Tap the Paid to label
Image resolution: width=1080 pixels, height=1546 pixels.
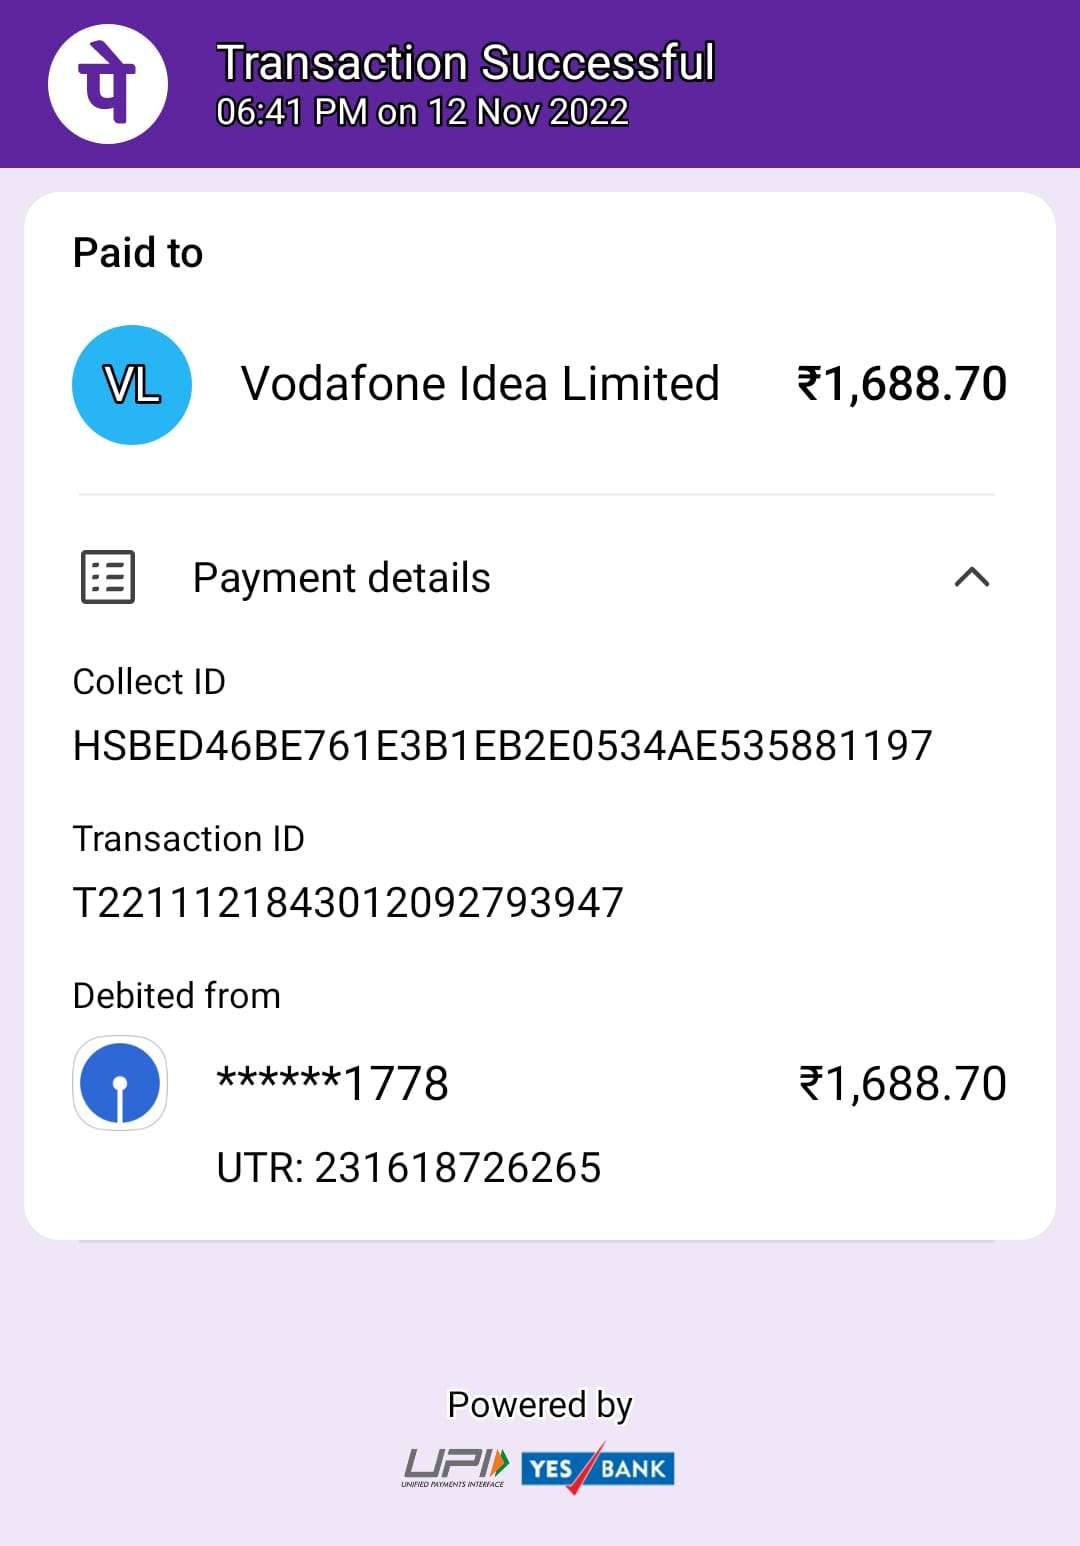(138, 253)
